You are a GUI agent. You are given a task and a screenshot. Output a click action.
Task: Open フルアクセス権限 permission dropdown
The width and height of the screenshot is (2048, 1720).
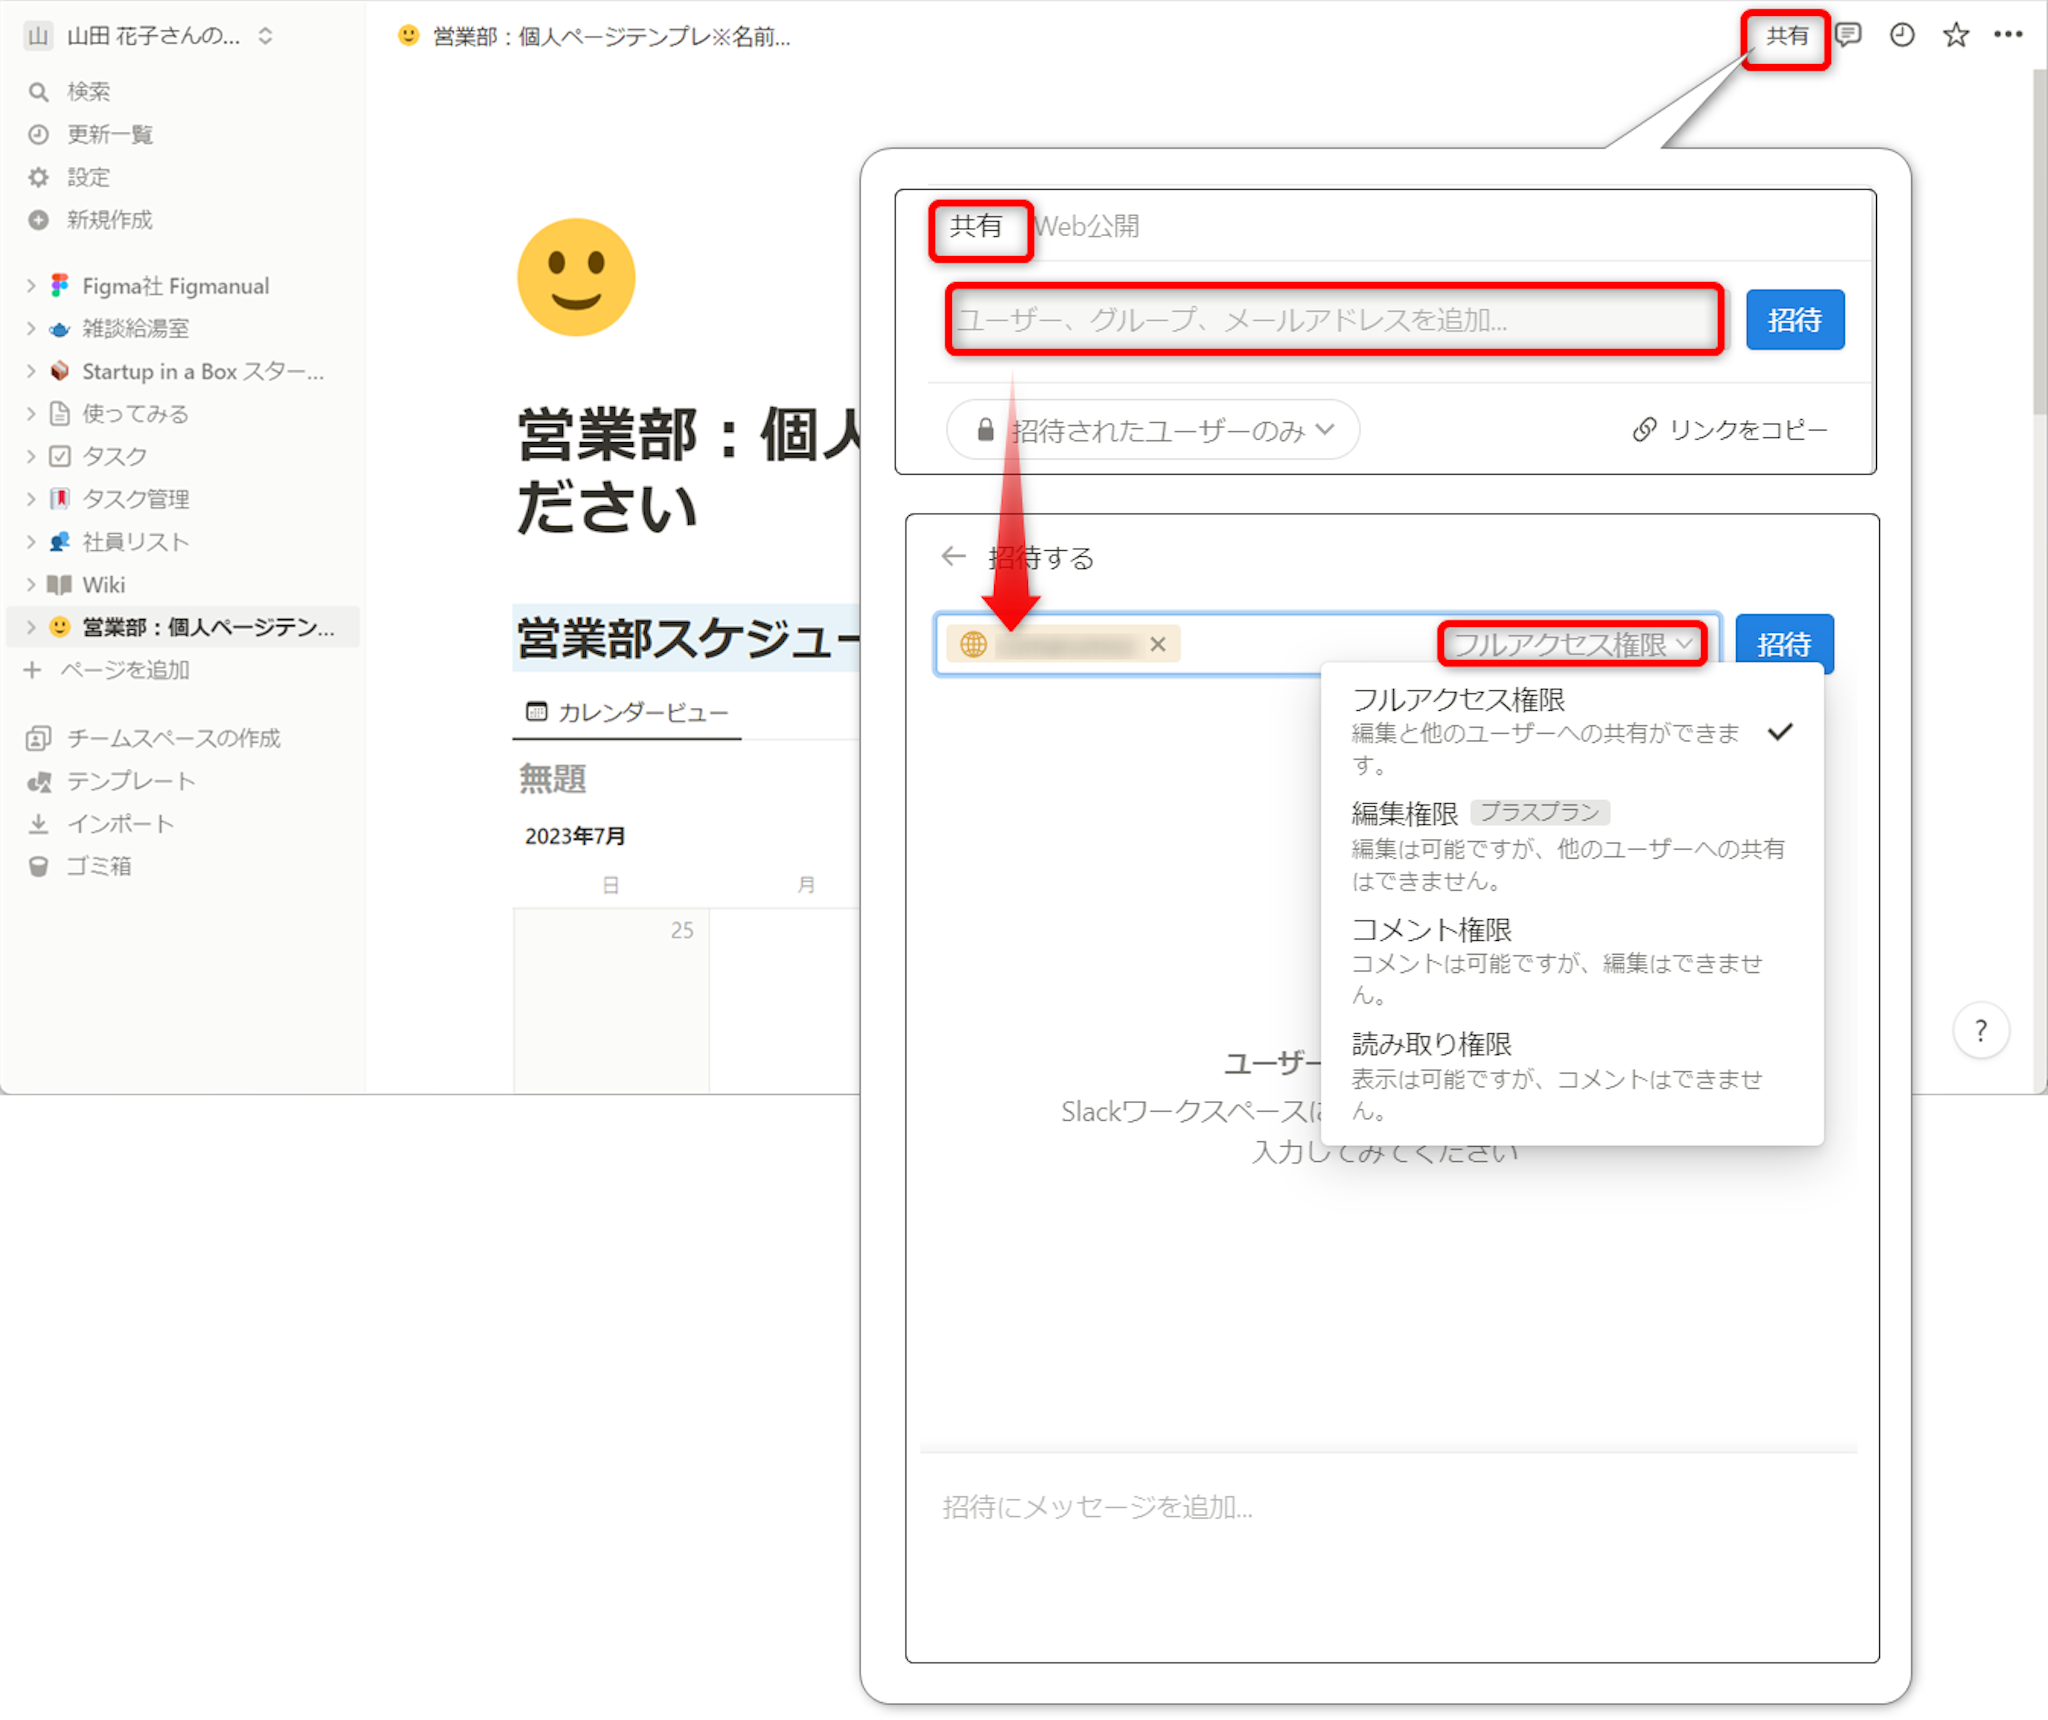point(1572,644)
